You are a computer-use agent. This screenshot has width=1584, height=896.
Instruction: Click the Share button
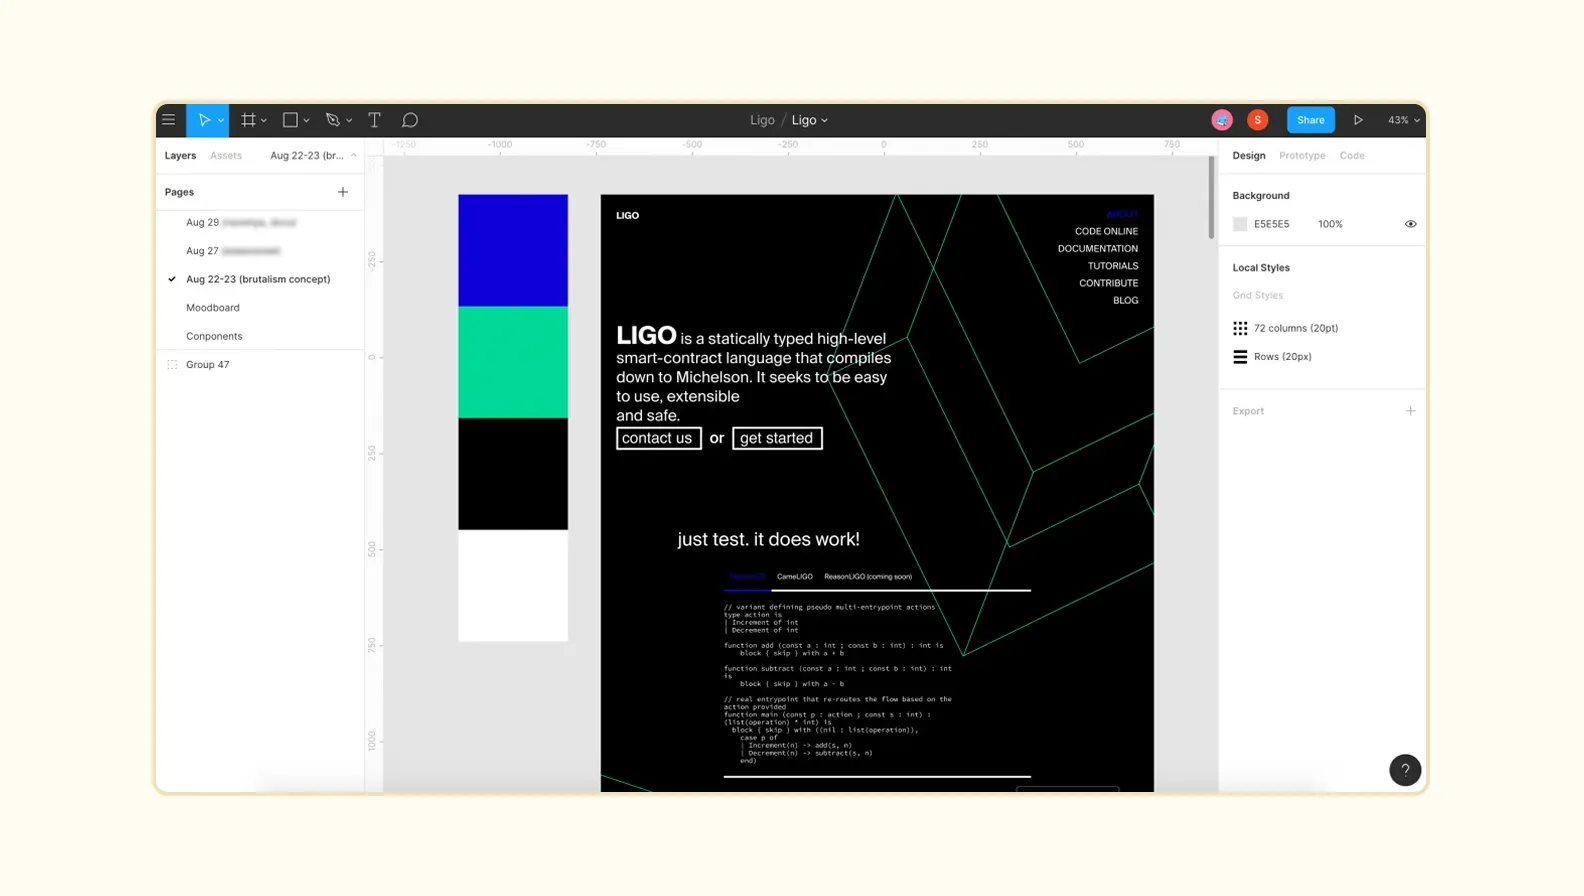click(x=1310, y=120)
